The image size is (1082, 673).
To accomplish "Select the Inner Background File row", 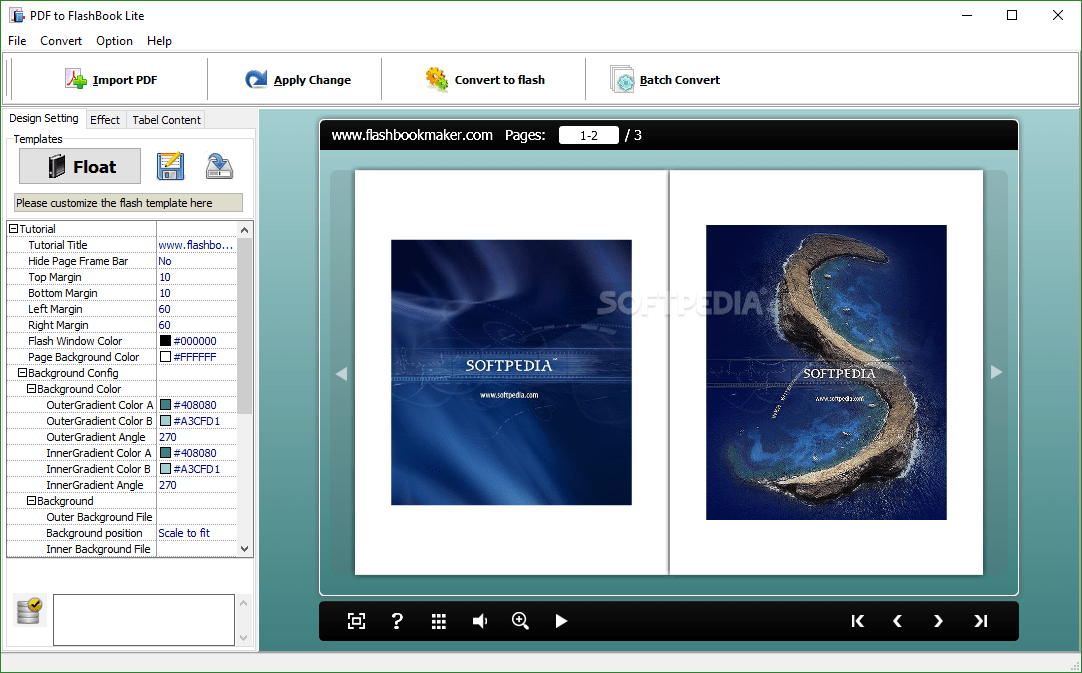I will tap(121, 549).
